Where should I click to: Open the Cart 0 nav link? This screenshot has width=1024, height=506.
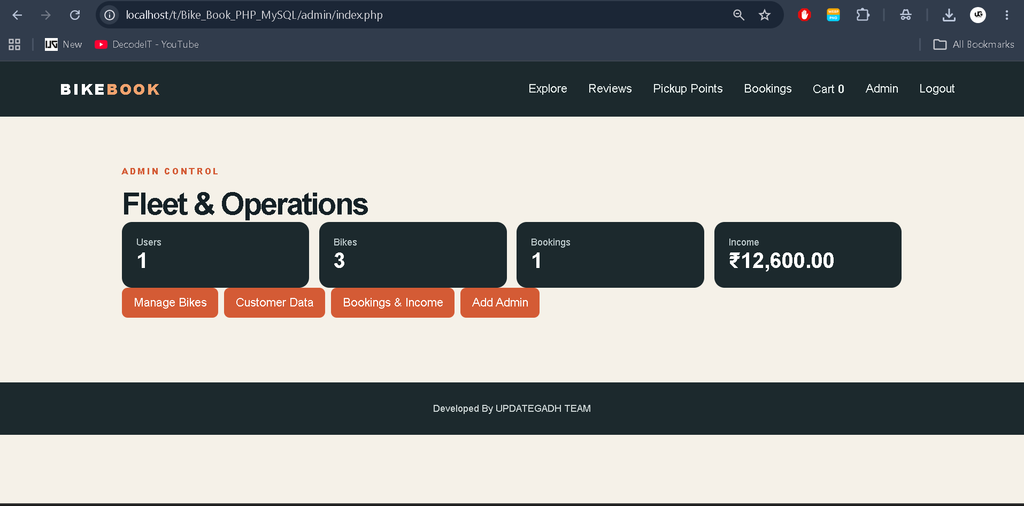tap(829, 89)
